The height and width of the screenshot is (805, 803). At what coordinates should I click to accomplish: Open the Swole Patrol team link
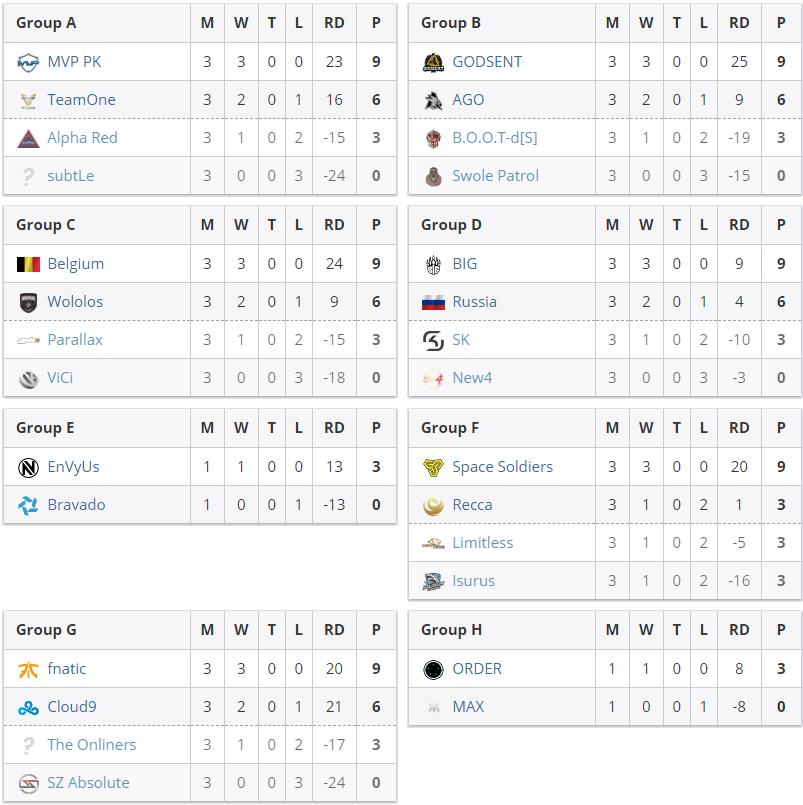coord(495,176)
